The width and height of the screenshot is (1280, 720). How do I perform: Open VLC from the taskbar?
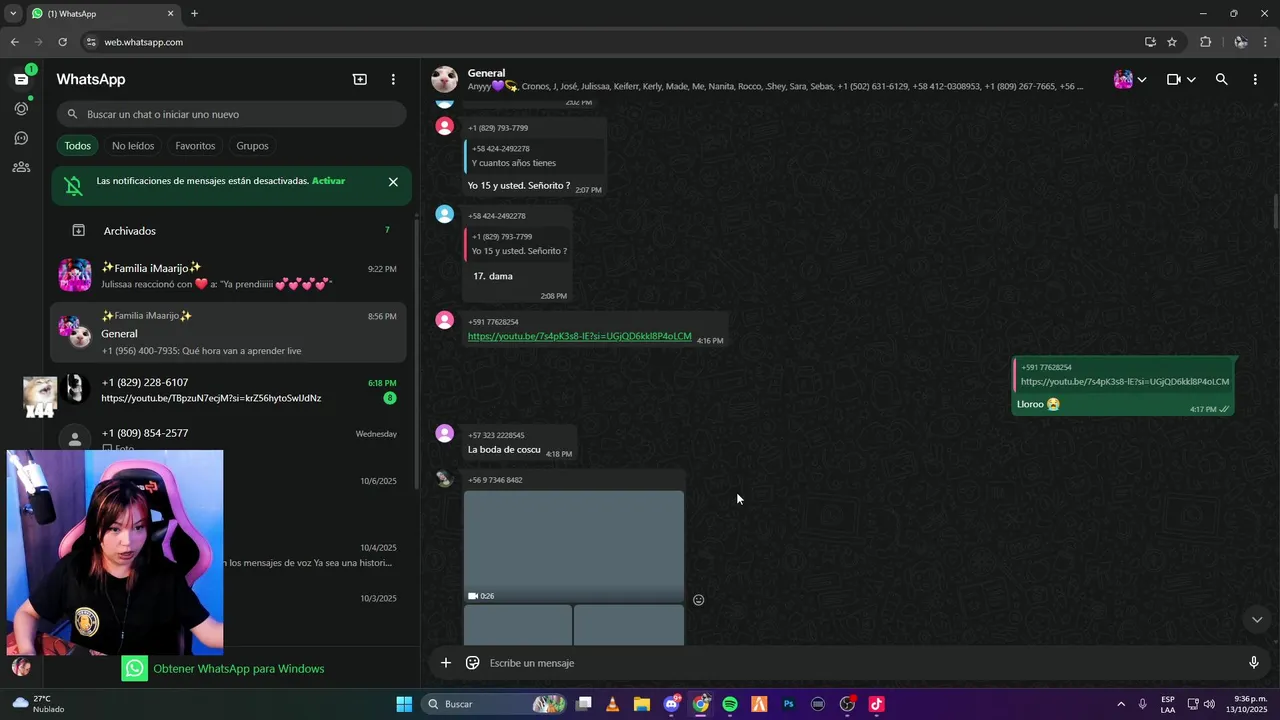pos(613,704)
